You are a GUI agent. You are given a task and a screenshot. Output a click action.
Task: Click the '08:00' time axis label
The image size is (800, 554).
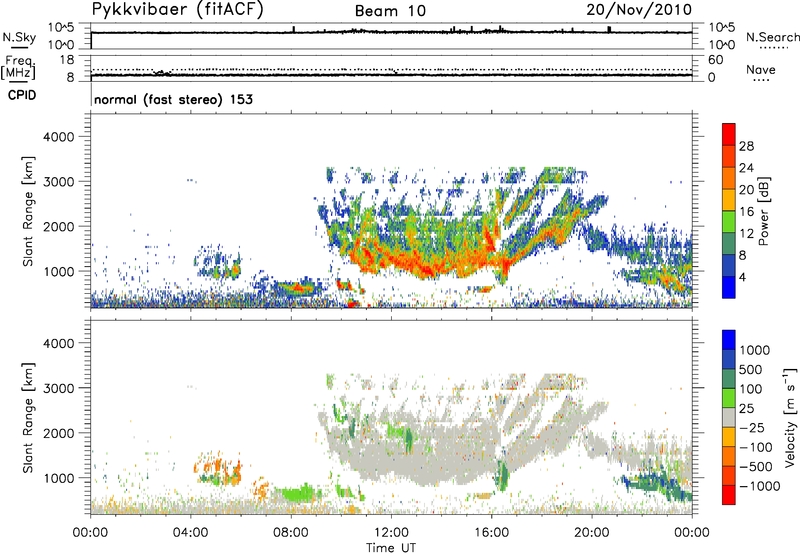pyautogui.click(x=291, y=533)
